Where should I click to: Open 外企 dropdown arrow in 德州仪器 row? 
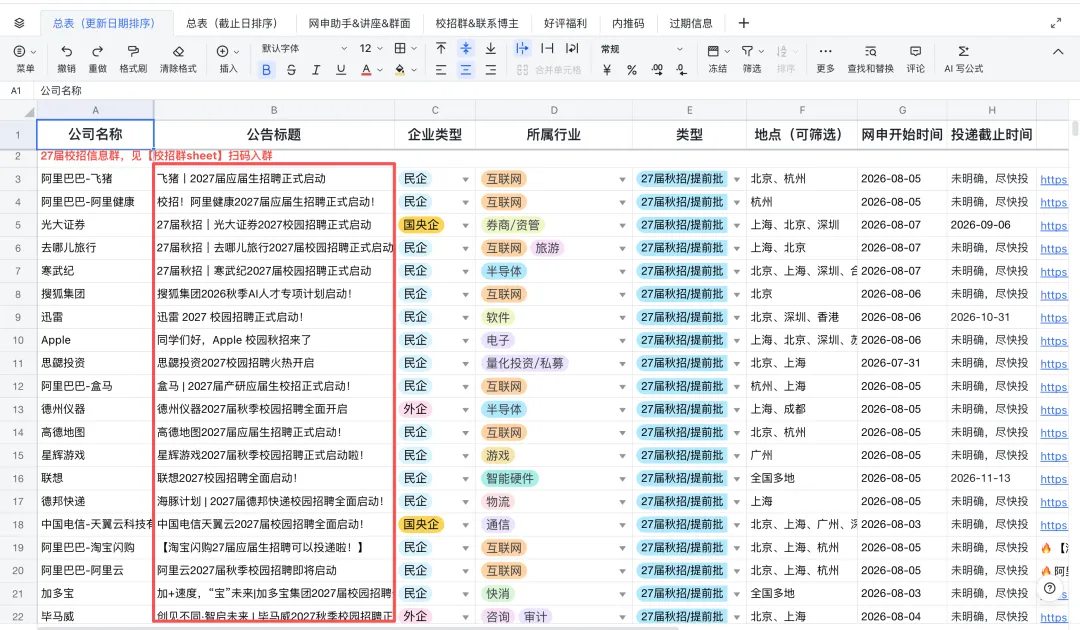[x=466, y=410]
